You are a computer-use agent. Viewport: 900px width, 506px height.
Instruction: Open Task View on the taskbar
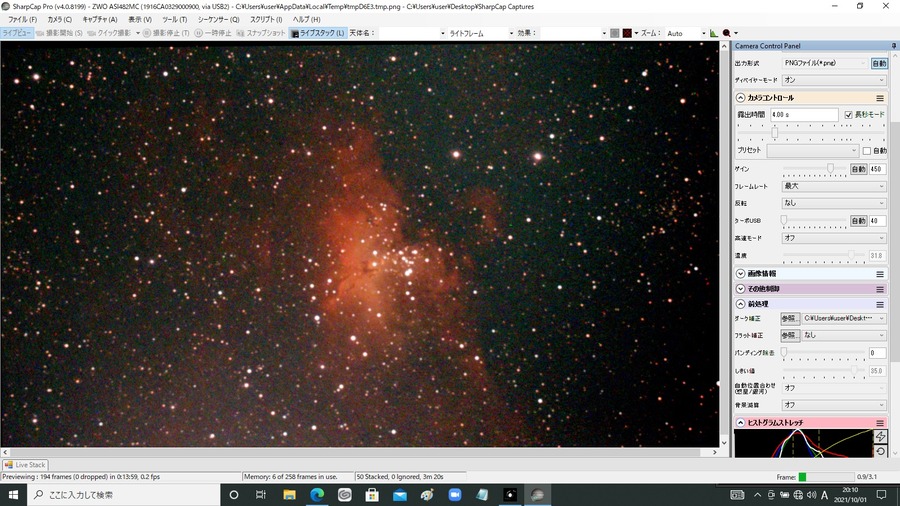[x=261, y=495]
